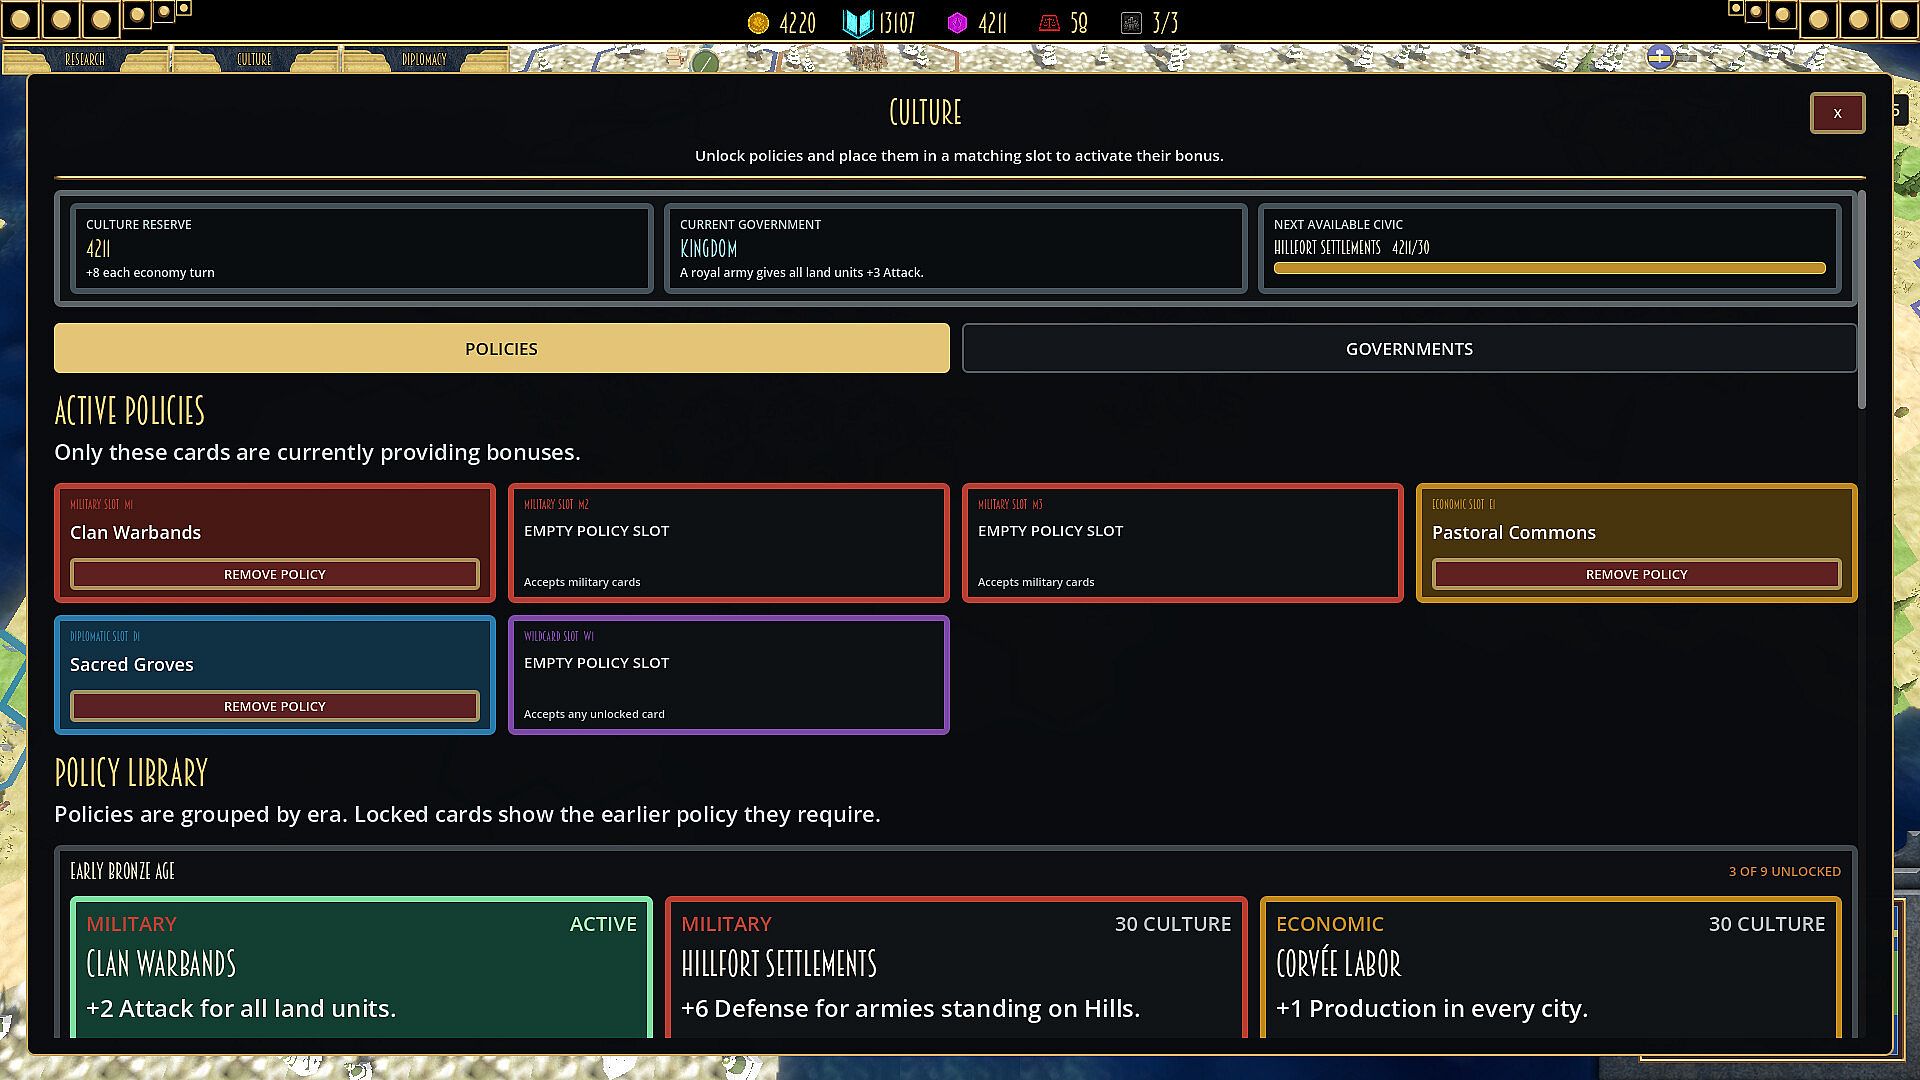Click the purple culture gem icon
The width and height of the screenshot is (1920, 1080).
tap(957, 23)
